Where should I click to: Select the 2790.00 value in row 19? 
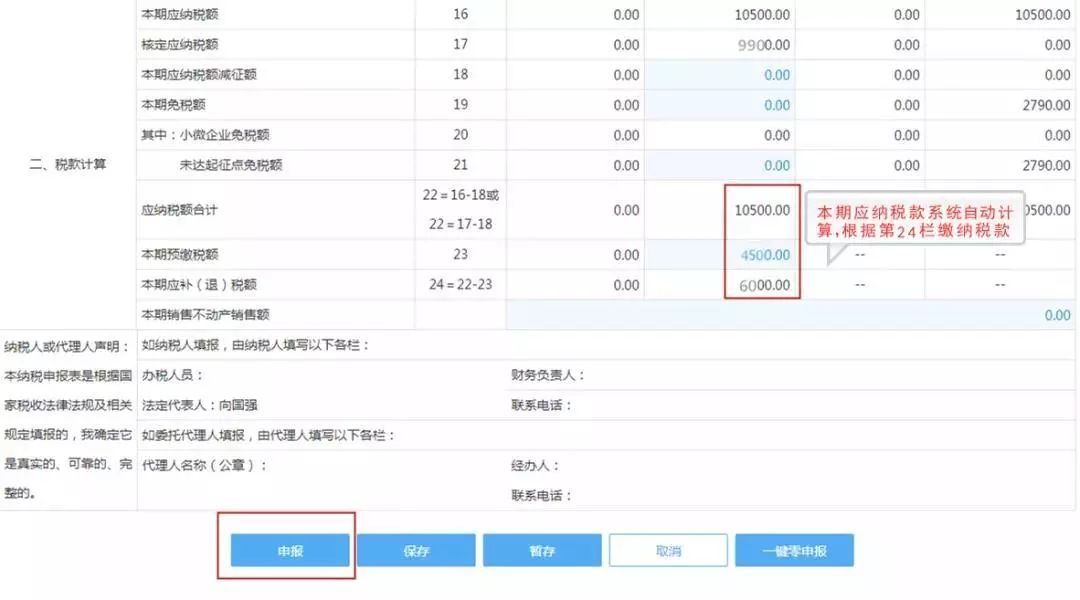coord(1046,105)
